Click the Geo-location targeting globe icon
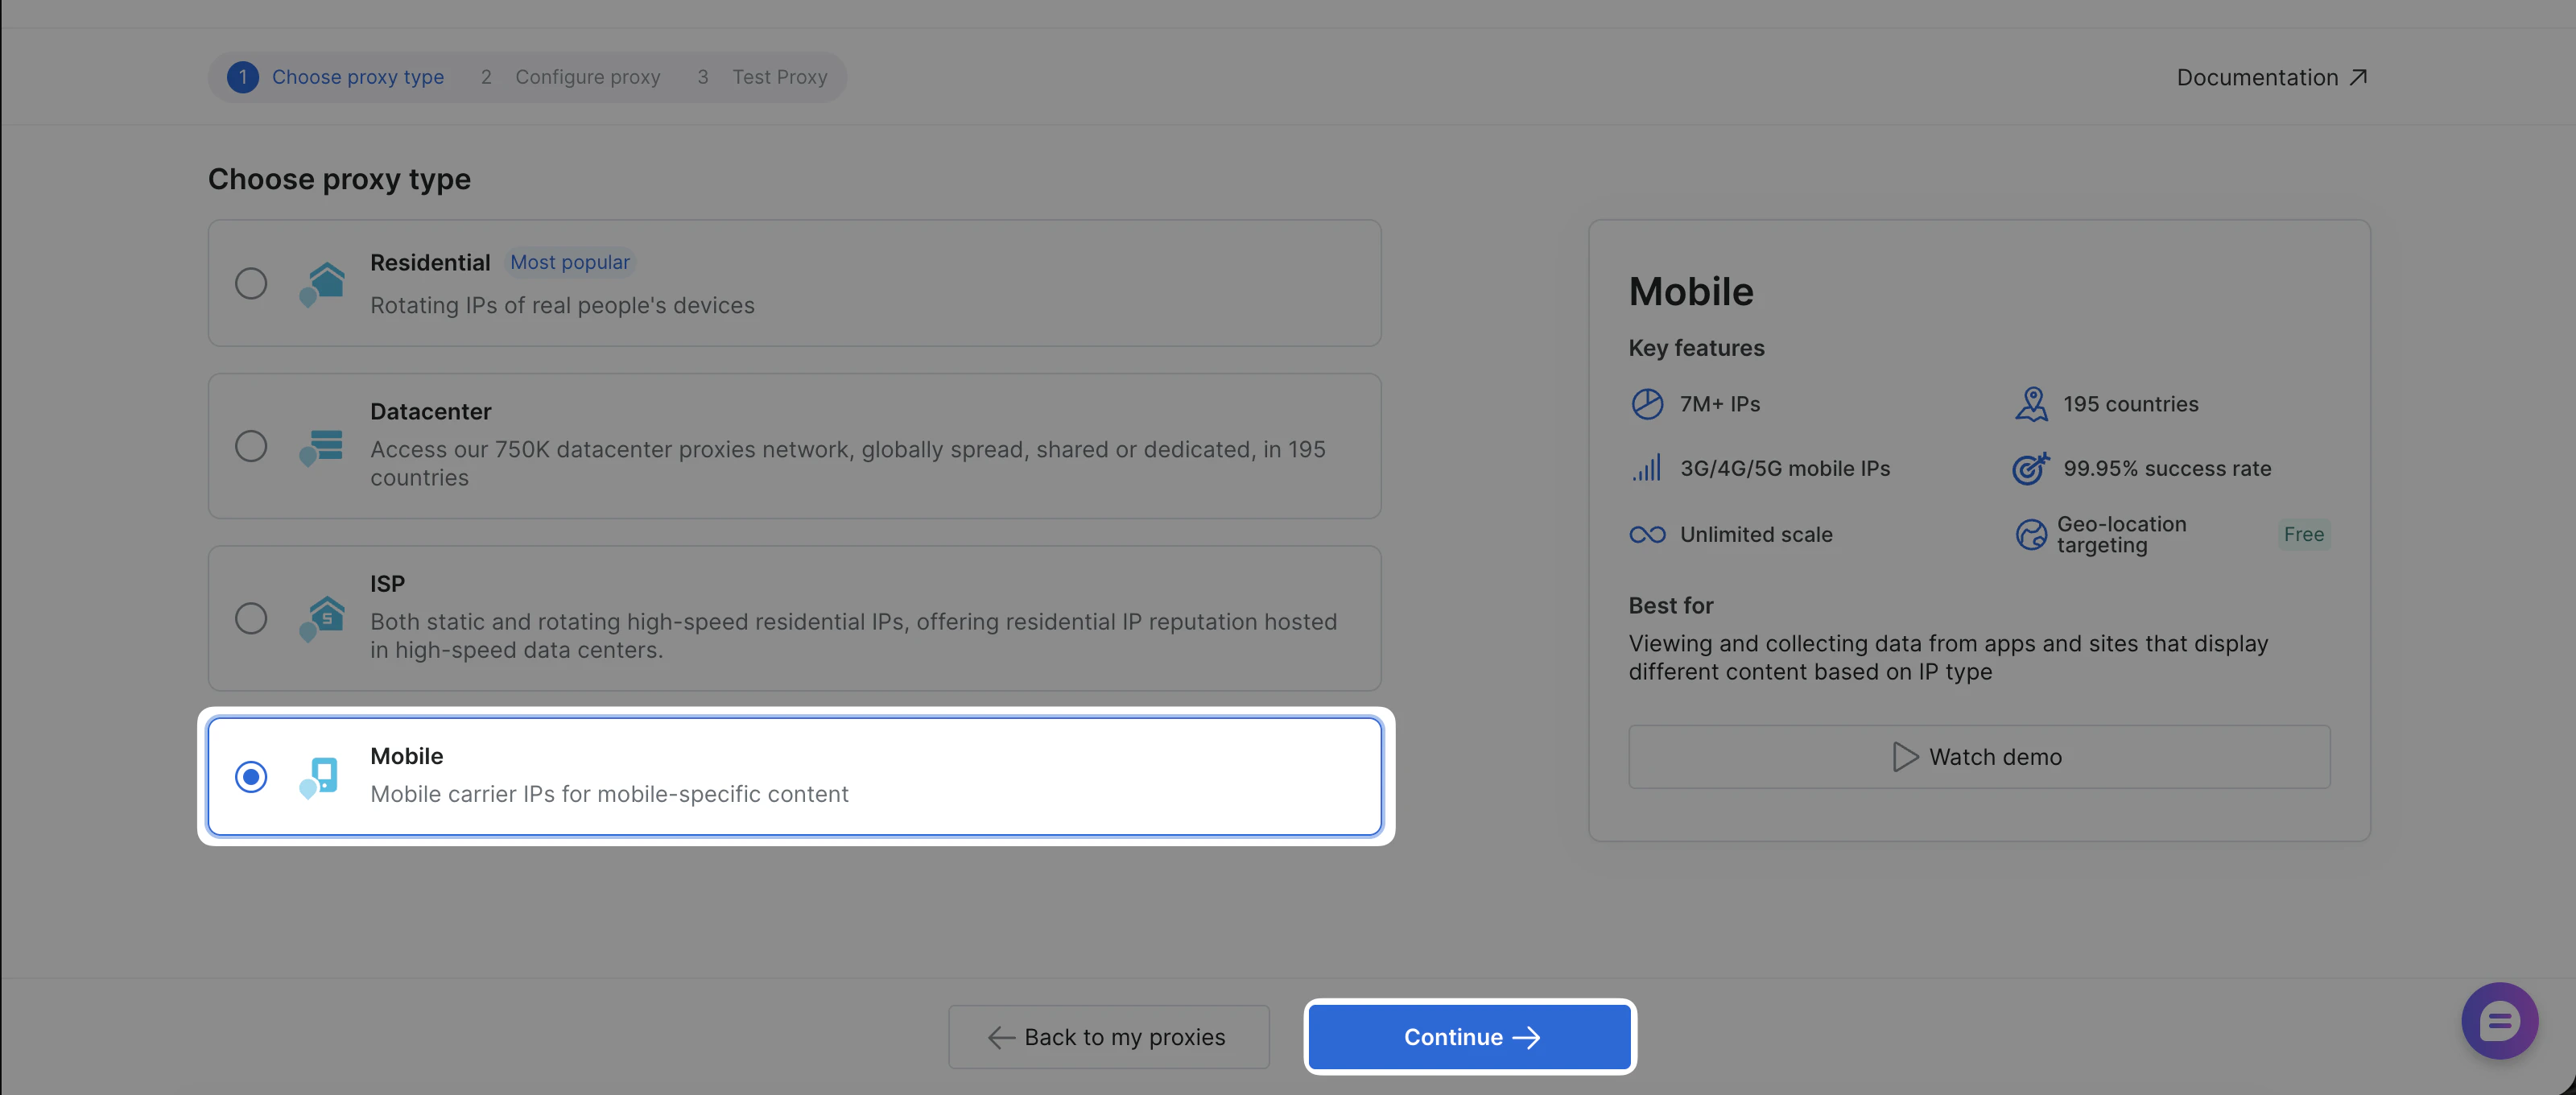2576x1095 pixels. pos(2031,534)
